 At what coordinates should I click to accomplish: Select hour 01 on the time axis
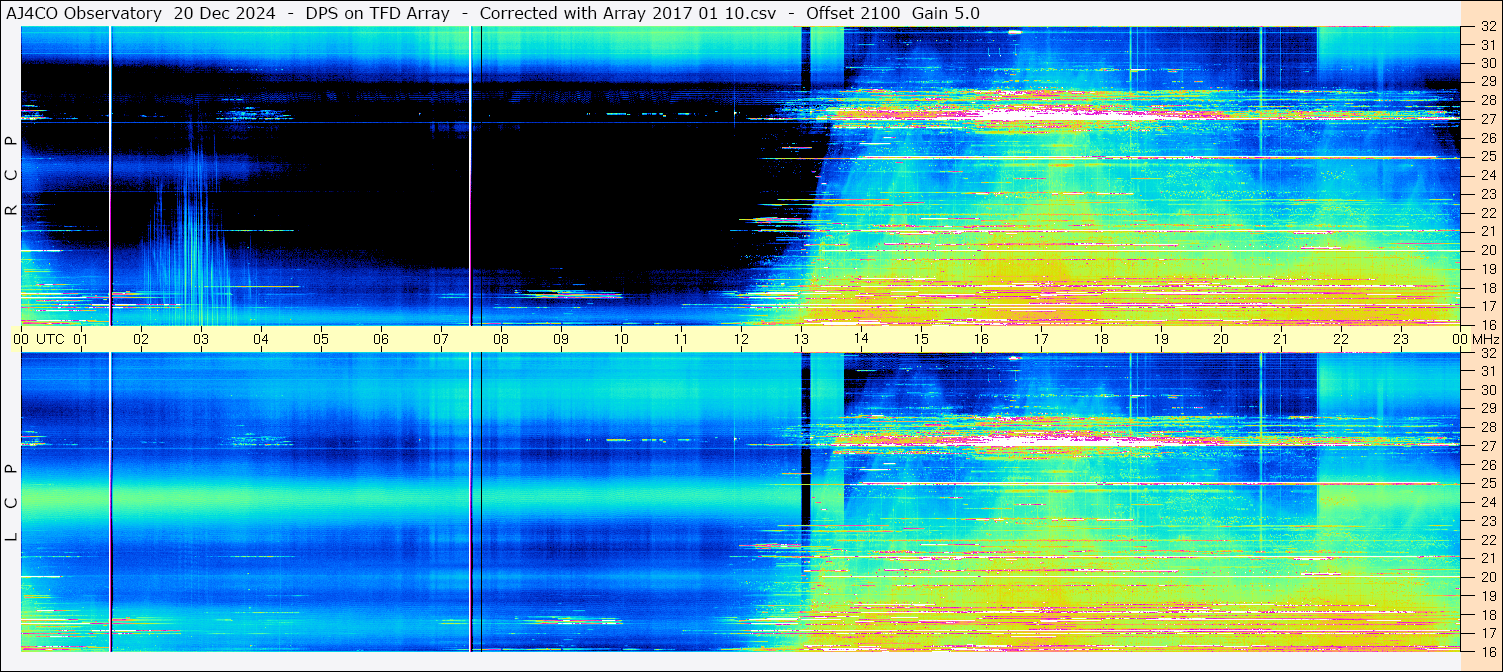point(81,339)
